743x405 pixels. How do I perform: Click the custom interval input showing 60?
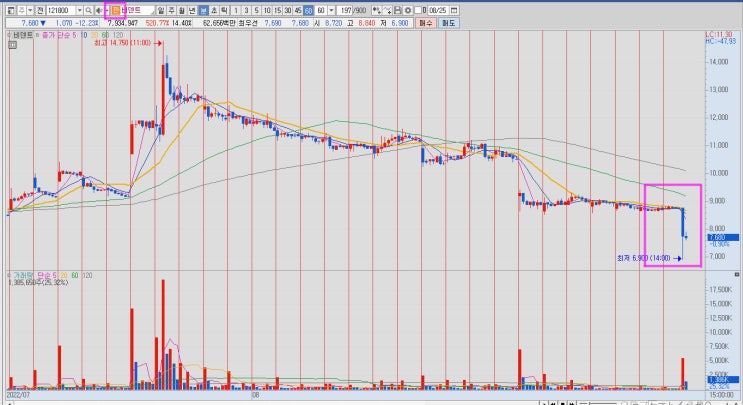321,10
